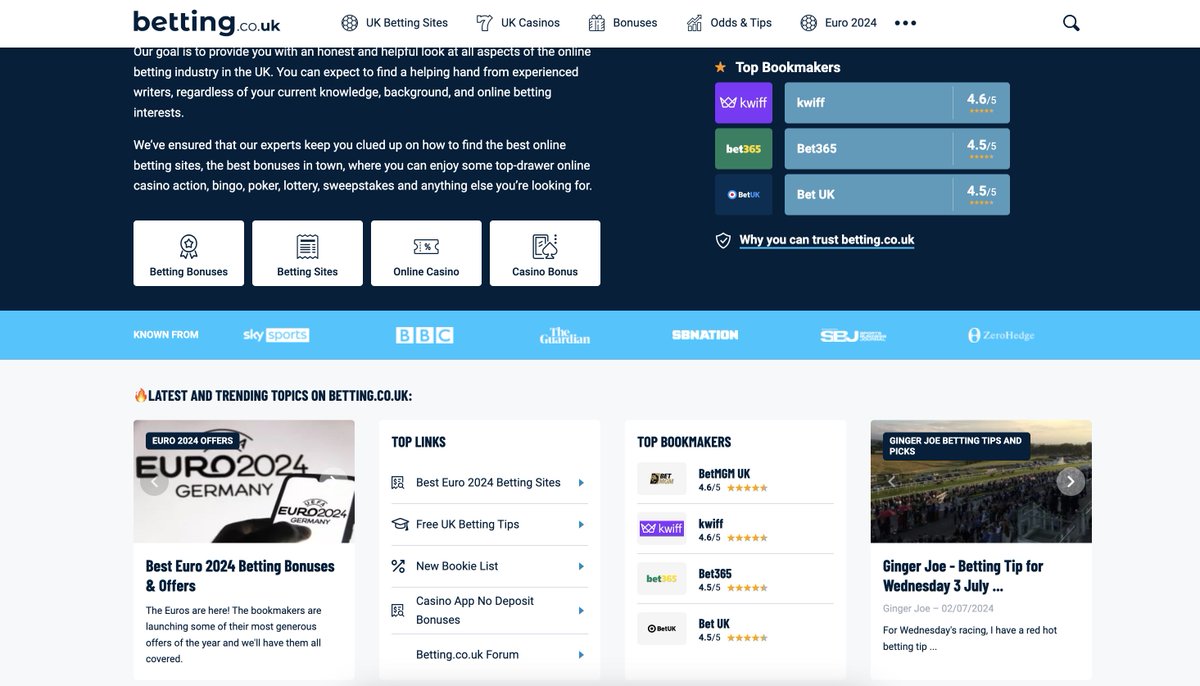The height and width of the screenshot is (686, 1200).
Task: Click the ZeroHedge logo
Action: click(x=1001, y=335)
